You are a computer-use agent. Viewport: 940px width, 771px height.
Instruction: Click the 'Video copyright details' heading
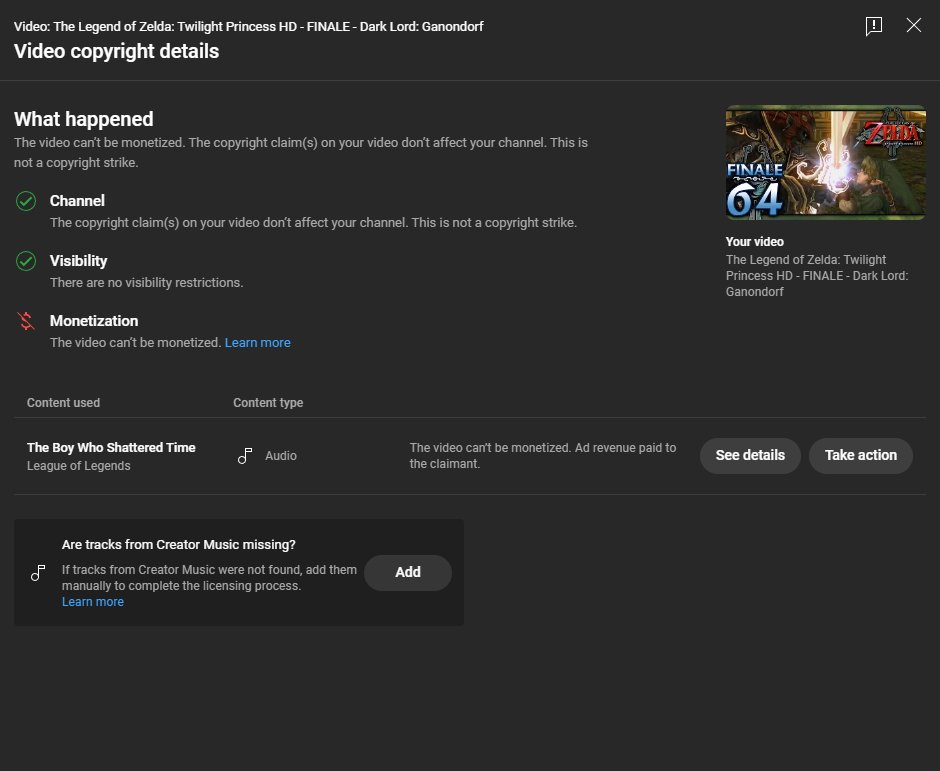(116, 51)
